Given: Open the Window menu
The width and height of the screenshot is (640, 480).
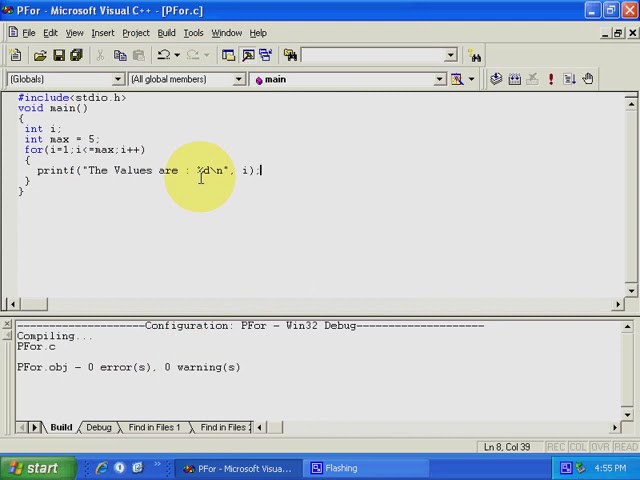Looking at the screenshot, I should click(227, 33).
